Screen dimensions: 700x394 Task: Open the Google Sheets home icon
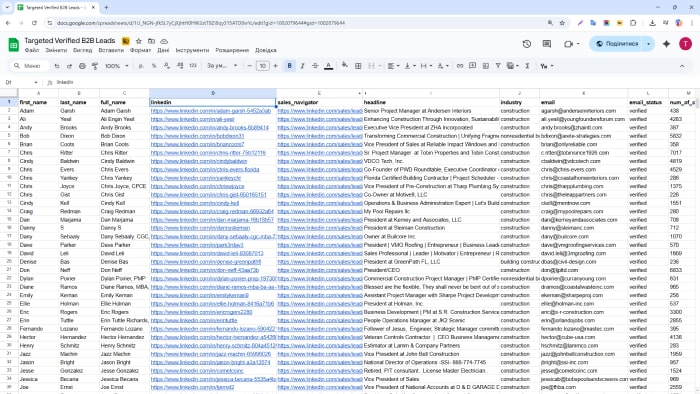[x=13, y=45]
